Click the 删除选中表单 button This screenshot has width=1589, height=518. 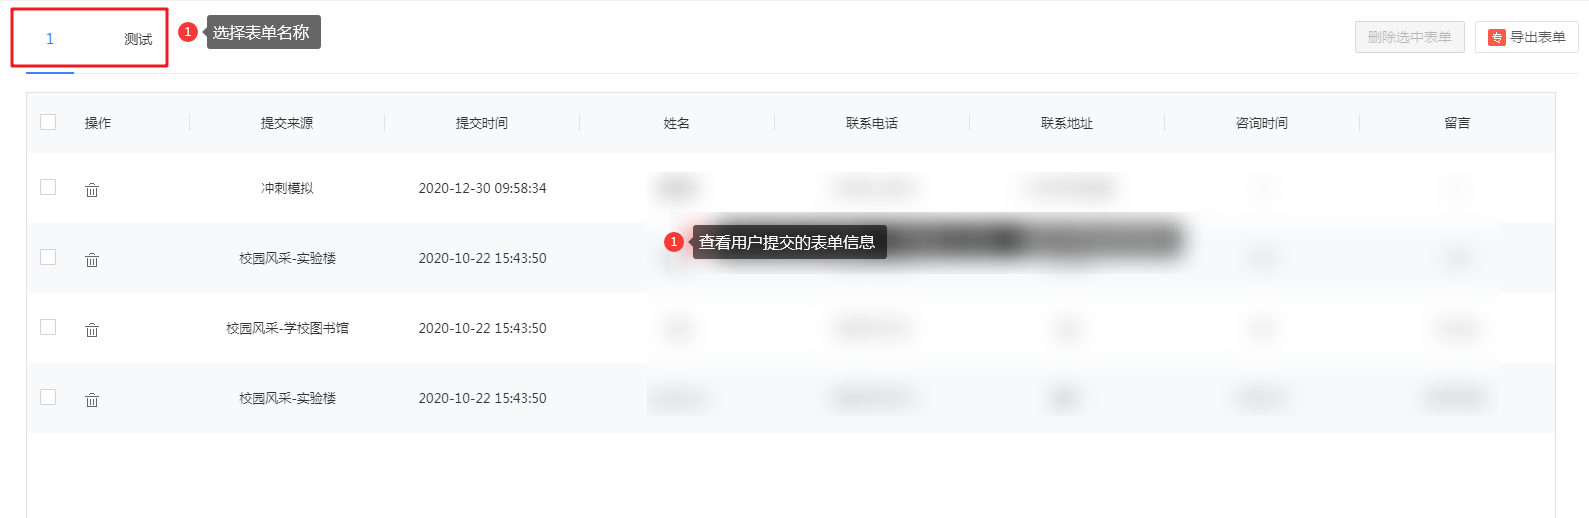click(x=1409, y=37)
